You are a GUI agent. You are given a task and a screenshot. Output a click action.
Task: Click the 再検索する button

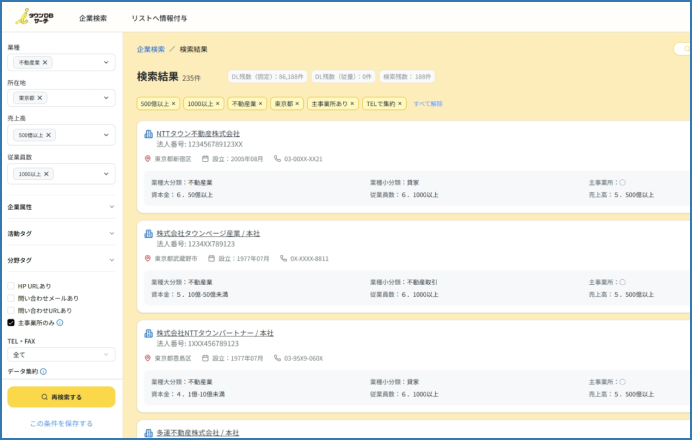[61, 397]
